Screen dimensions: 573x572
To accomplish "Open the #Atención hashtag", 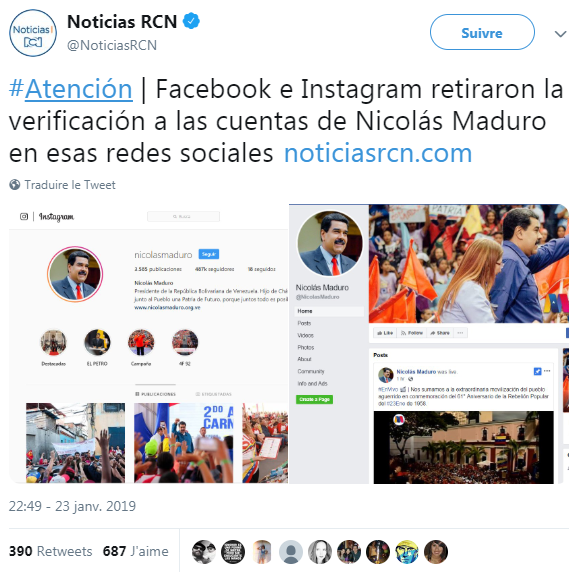I will [71, 89].
